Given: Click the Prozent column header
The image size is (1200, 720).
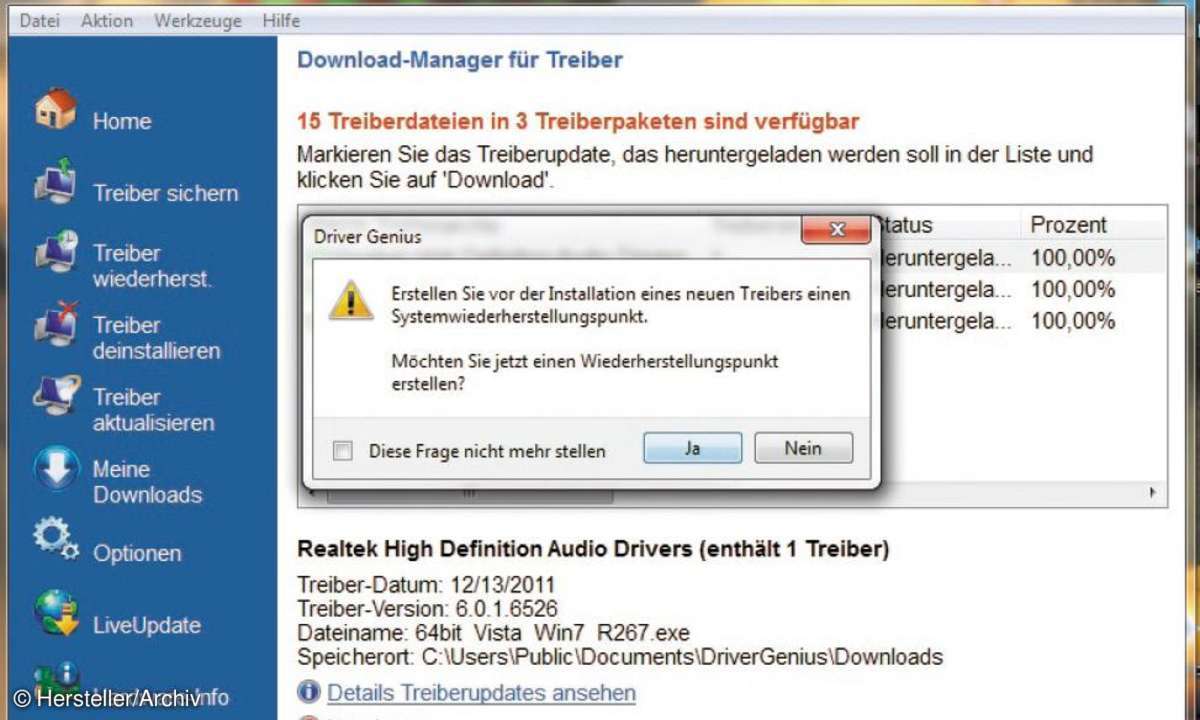Looking at the screenshot, I should [1094, 225].
